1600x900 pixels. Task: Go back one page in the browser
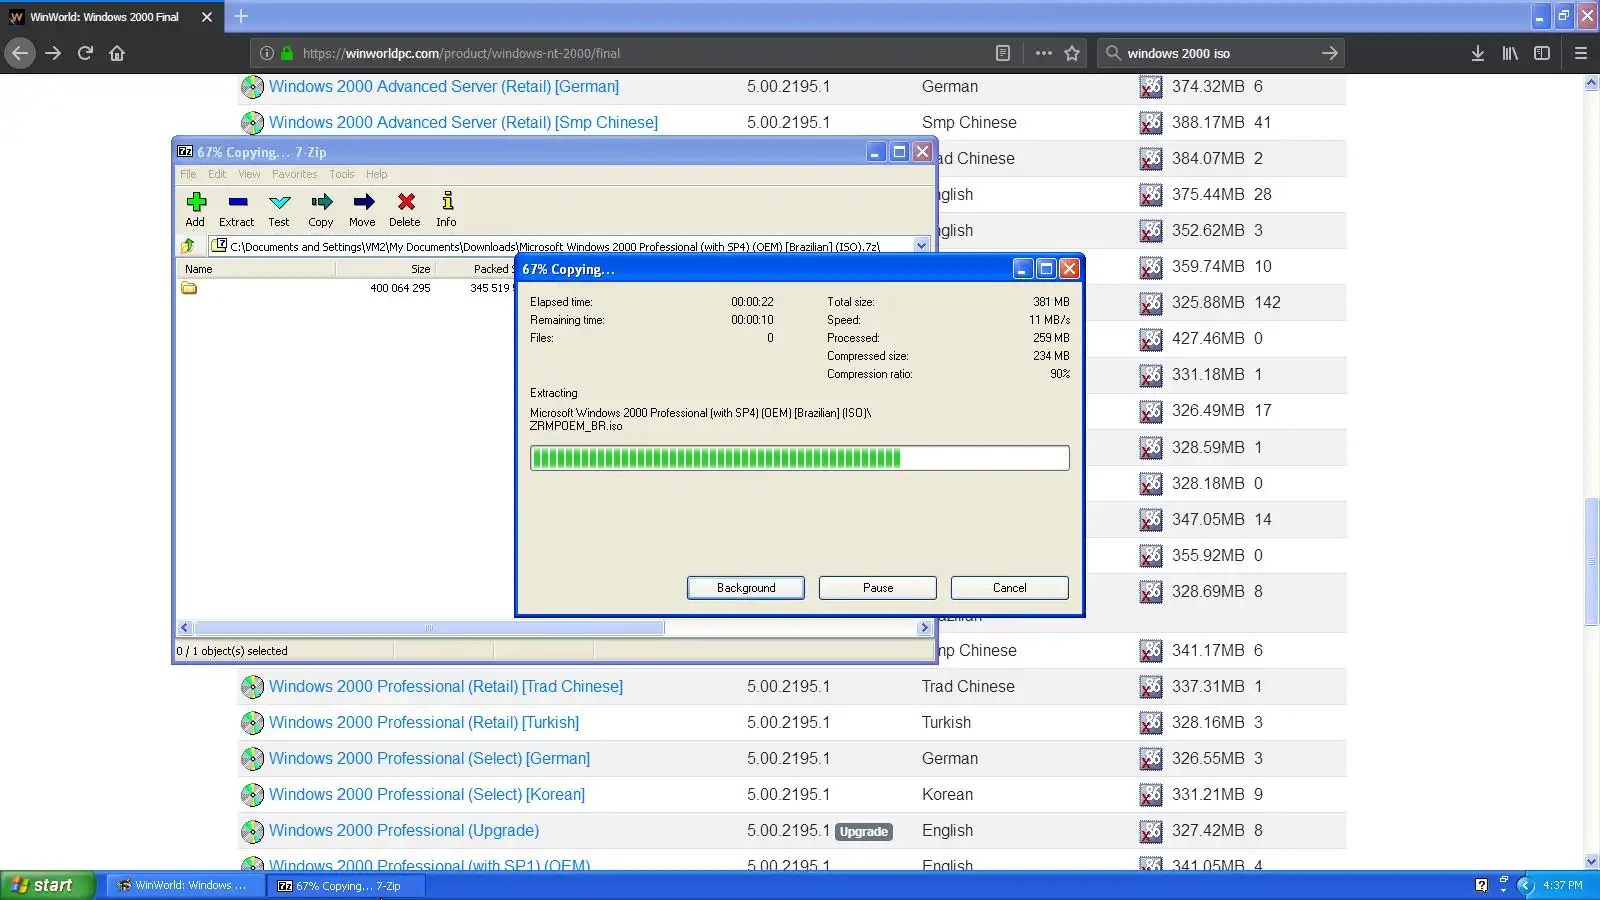20,53
